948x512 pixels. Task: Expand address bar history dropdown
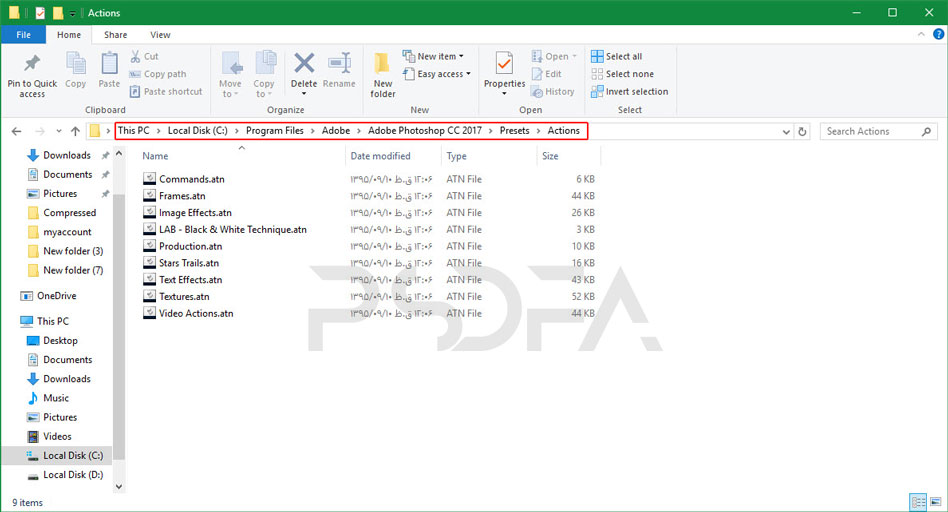click(786, 131)
